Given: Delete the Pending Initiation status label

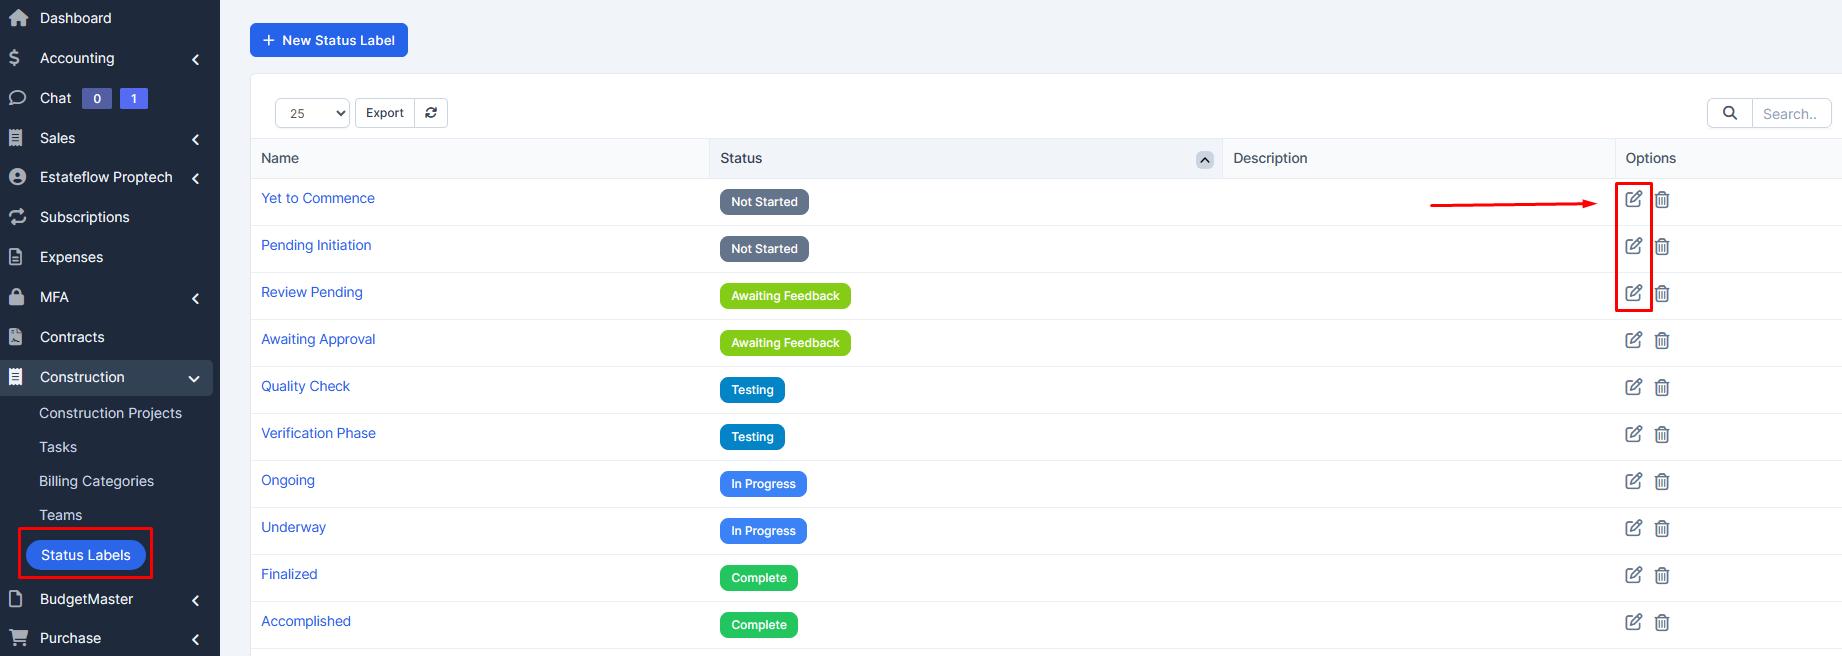Looking at the screenshot, I should pos(1662,247).
